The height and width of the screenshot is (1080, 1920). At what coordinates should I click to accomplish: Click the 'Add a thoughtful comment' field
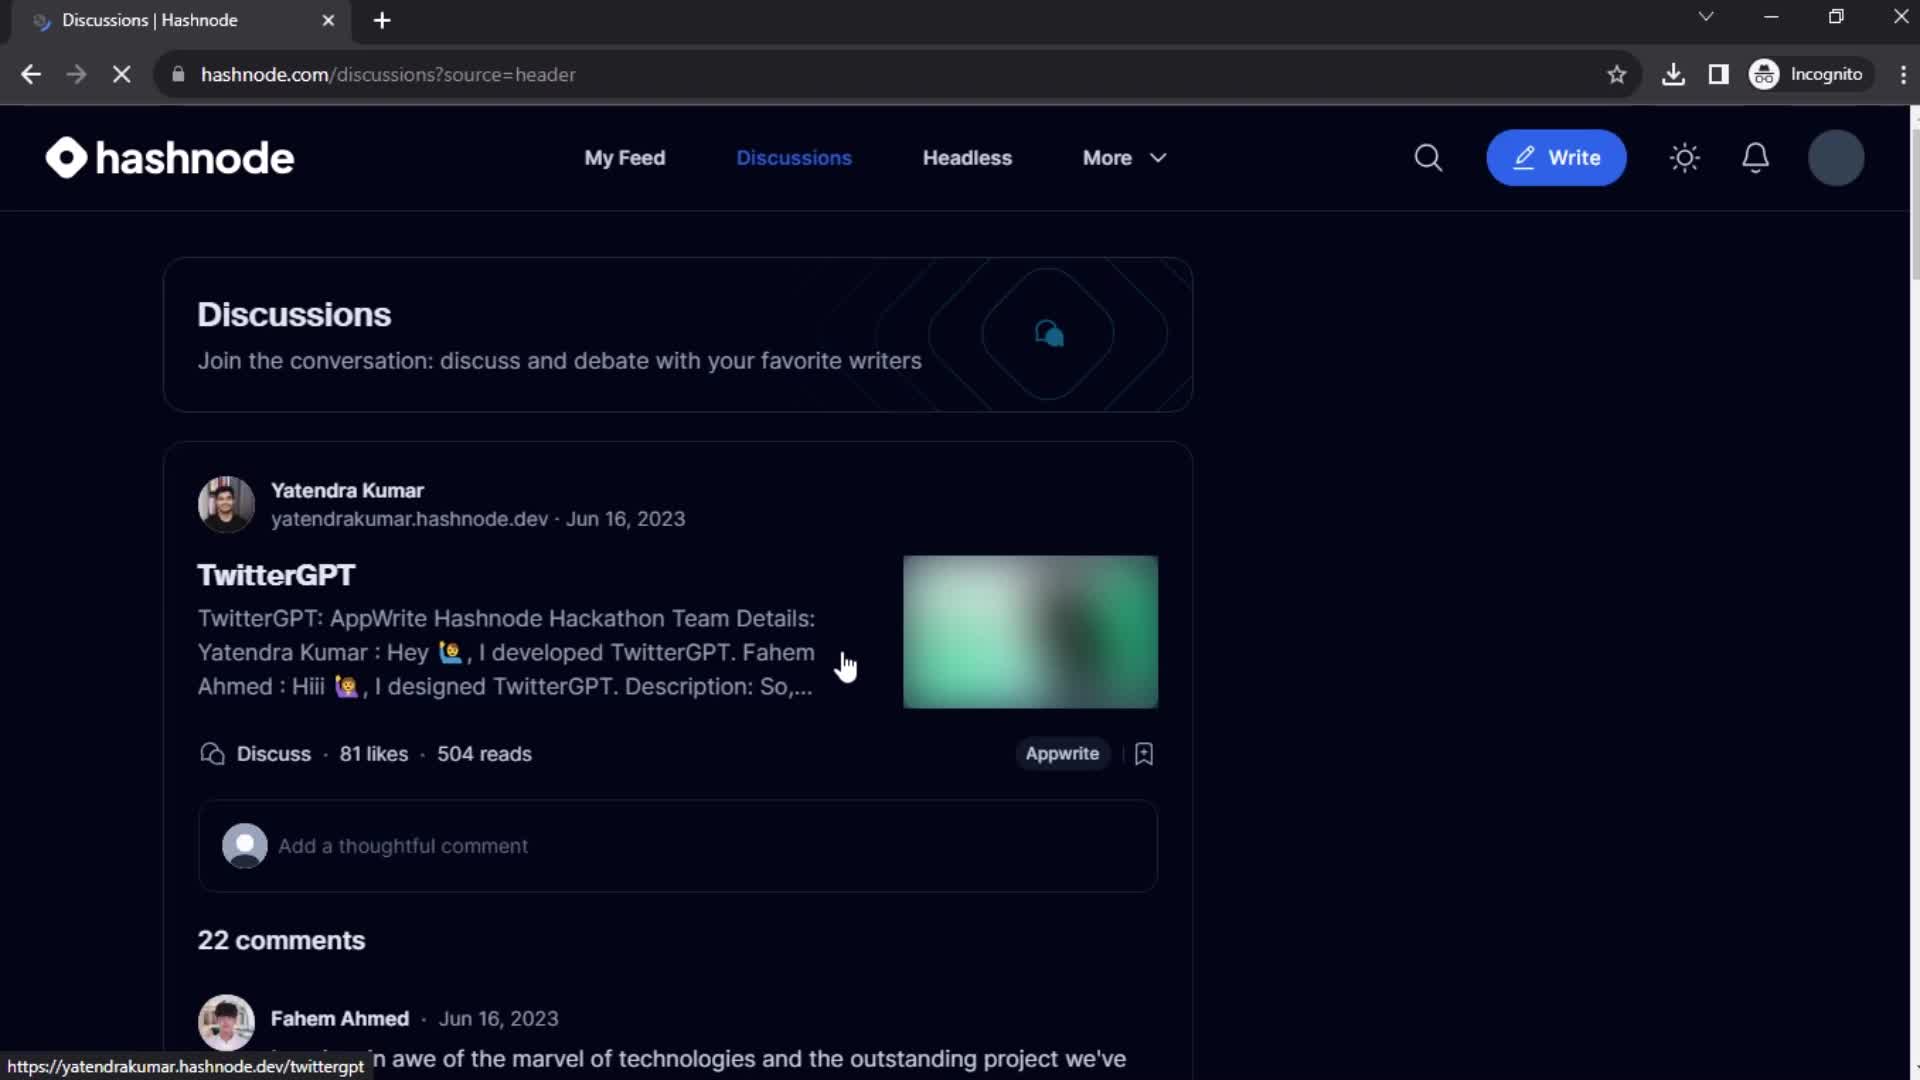[678, 846]
